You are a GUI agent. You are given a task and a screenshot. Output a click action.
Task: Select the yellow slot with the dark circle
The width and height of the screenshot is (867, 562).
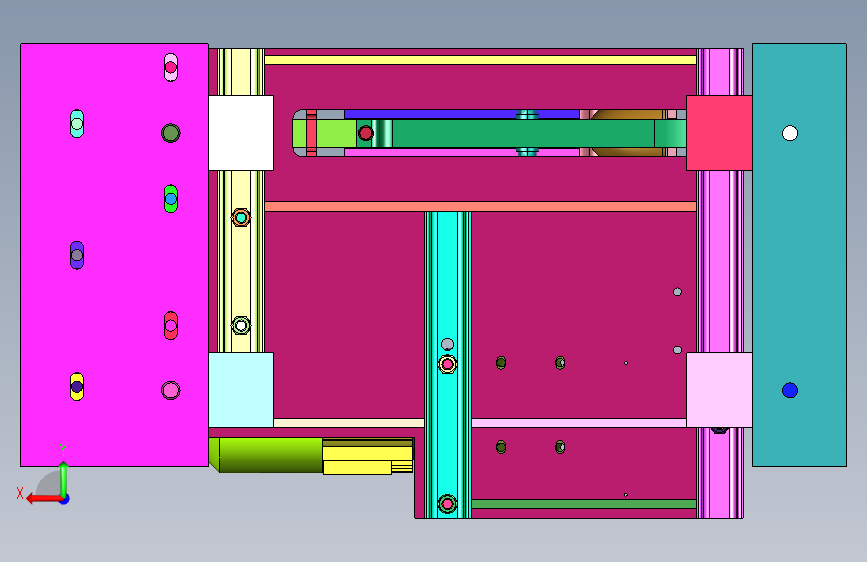tap(77, 386)
